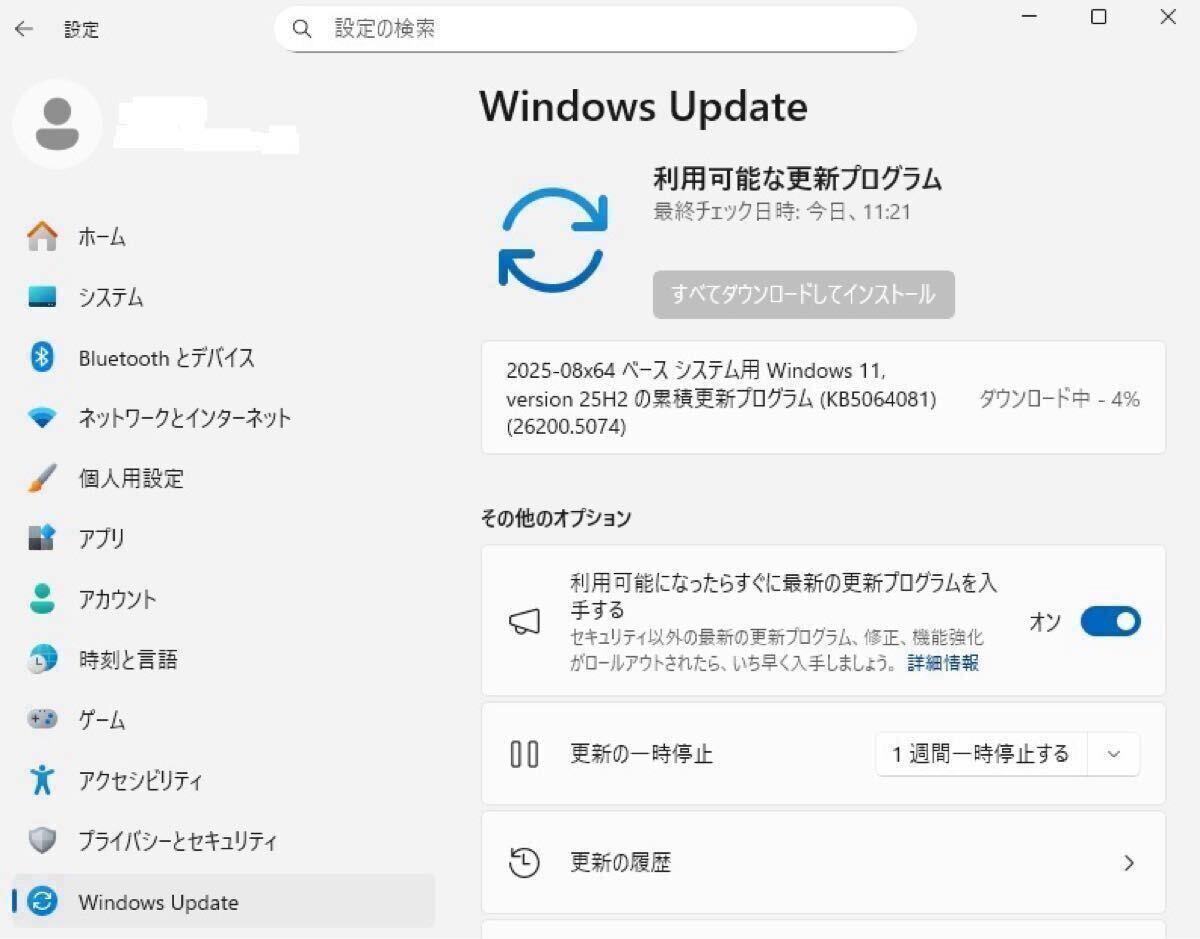Maximize the Settings window
The width and height of the screenshot is (1200, 939).
(x=1098, y=17)
